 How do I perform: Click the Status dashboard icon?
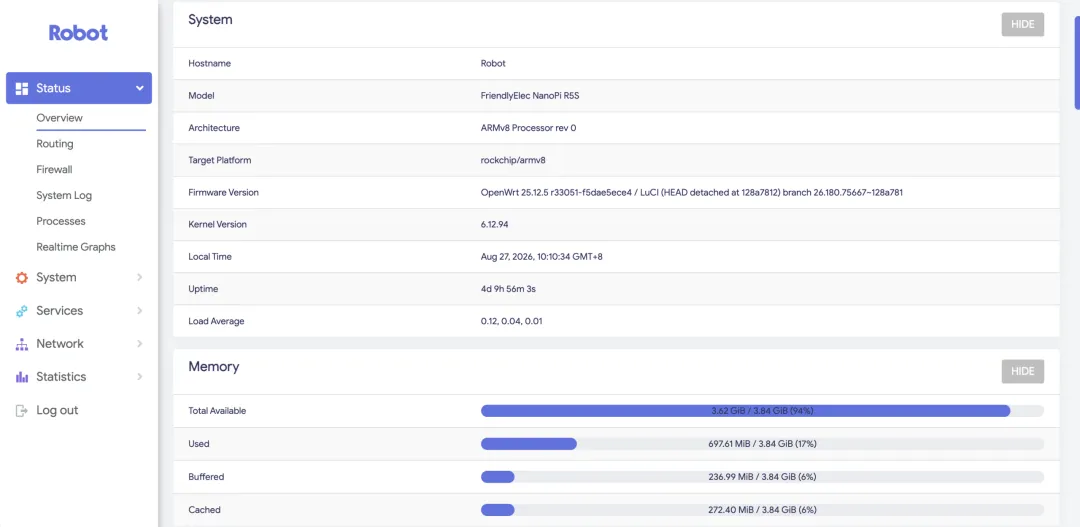click(x=22, y=88)
